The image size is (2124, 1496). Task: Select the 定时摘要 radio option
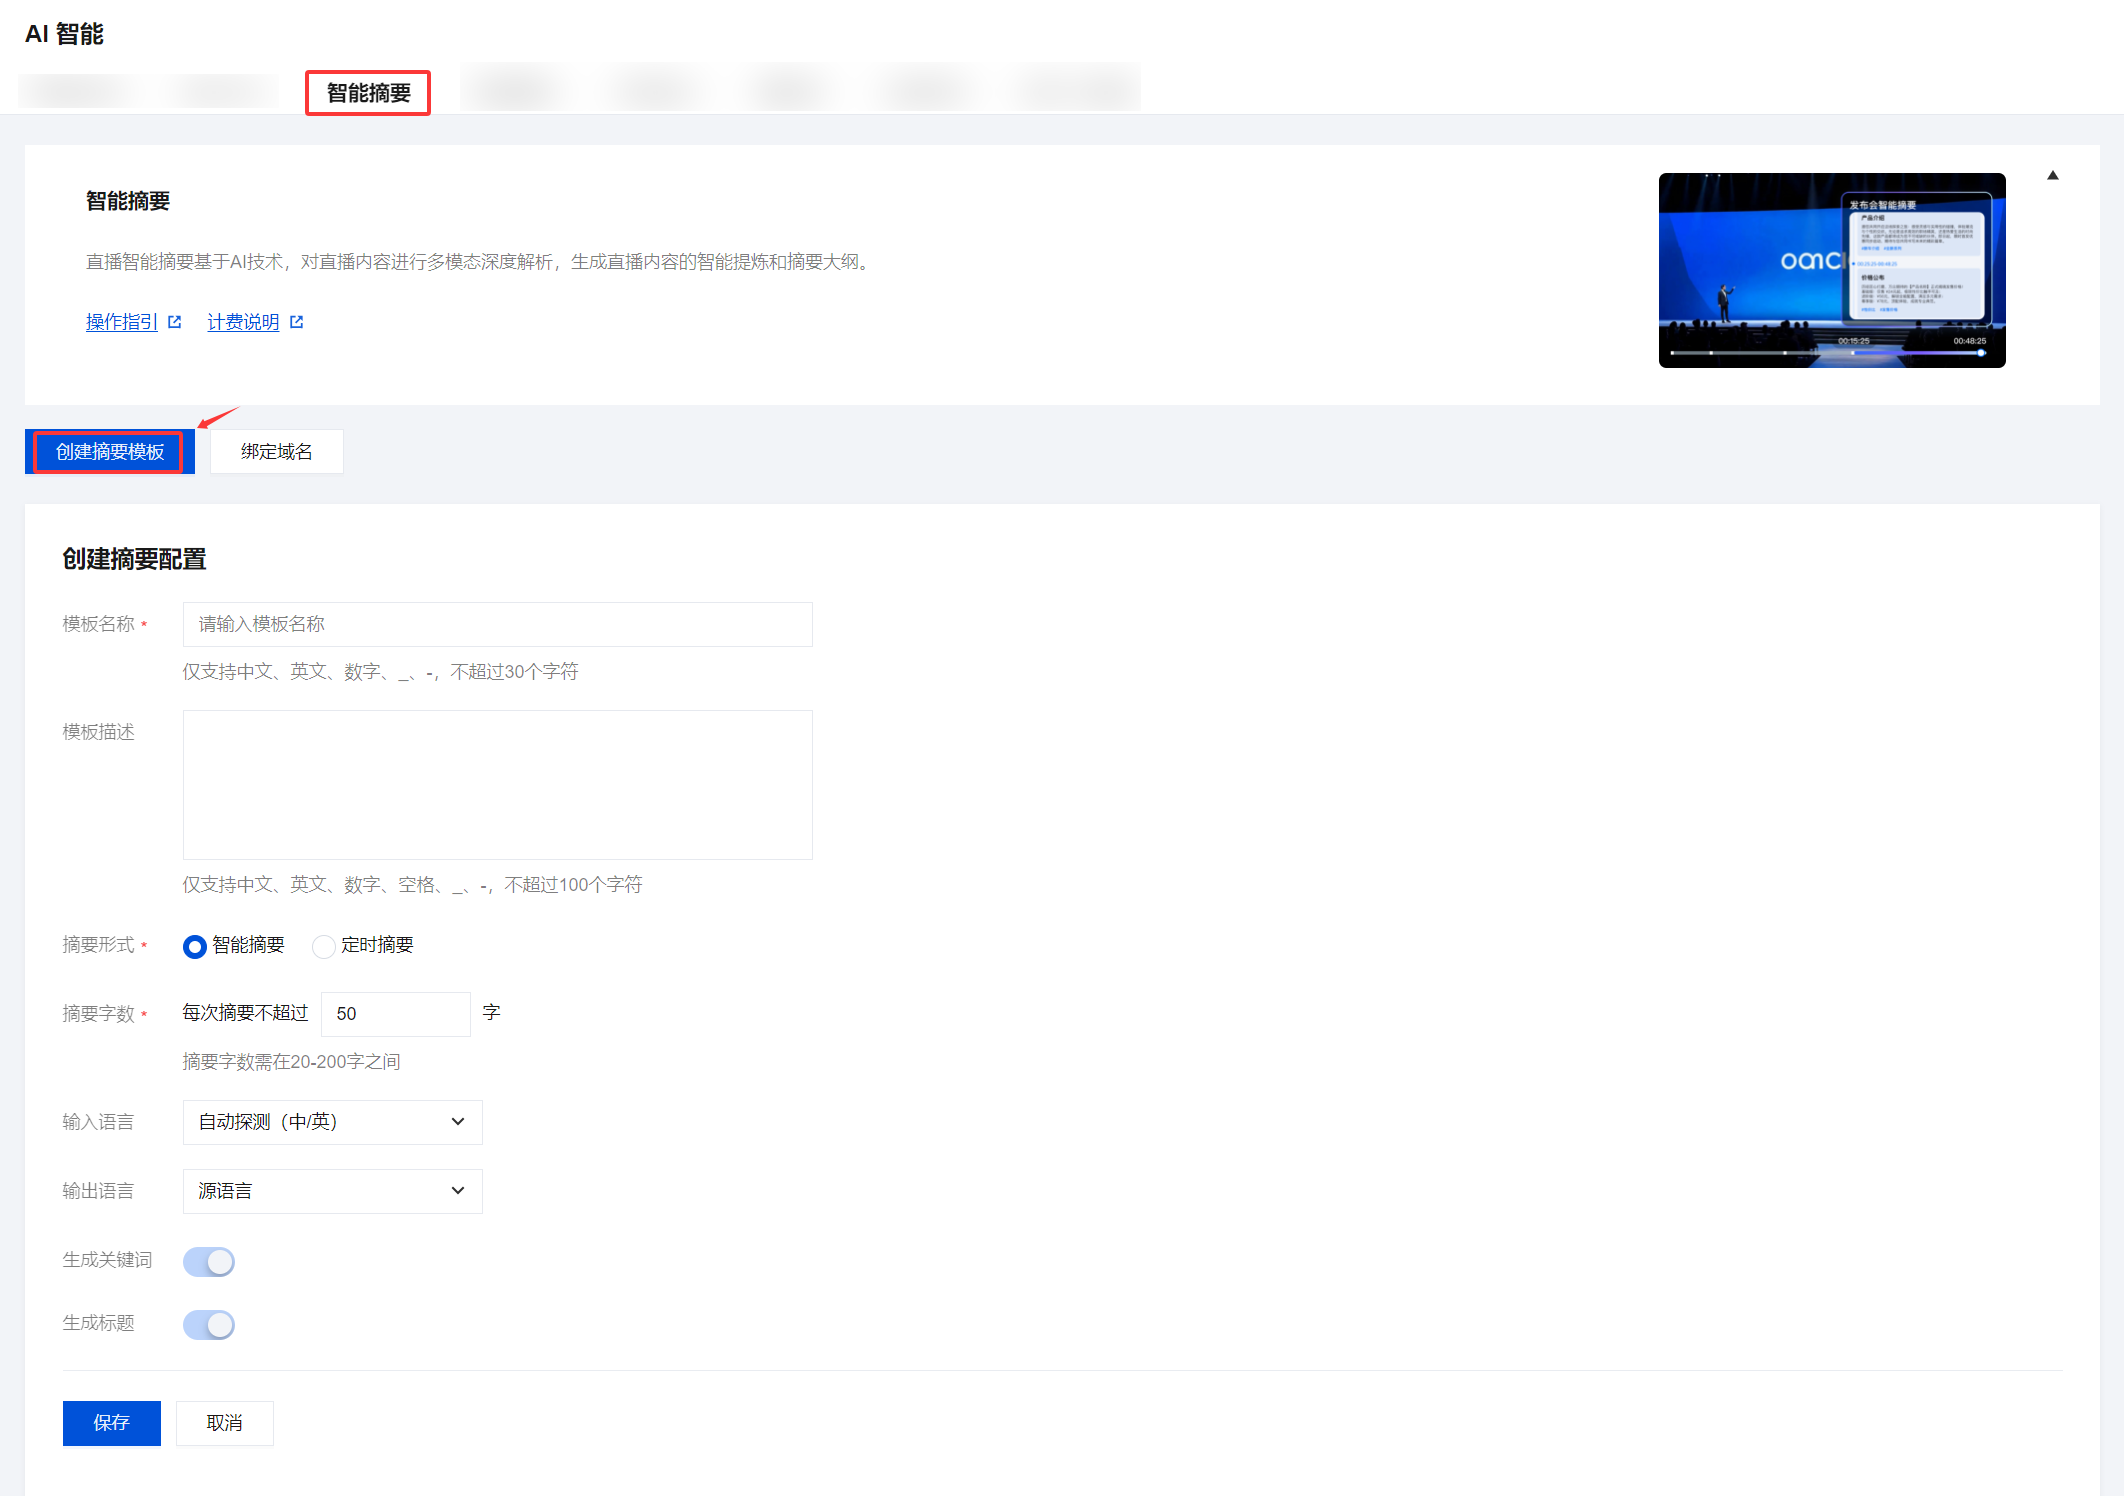click(324, 946)
